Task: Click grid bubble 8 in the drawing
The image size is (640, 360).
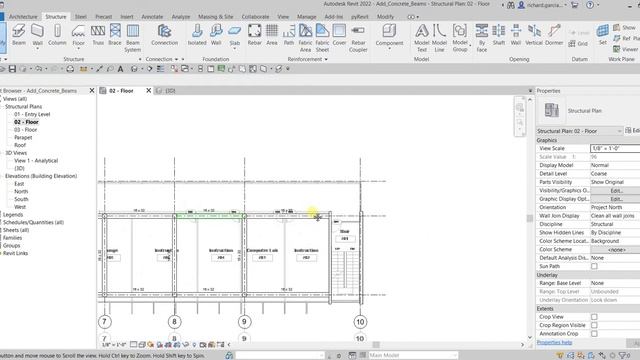Action: point(174,322)
